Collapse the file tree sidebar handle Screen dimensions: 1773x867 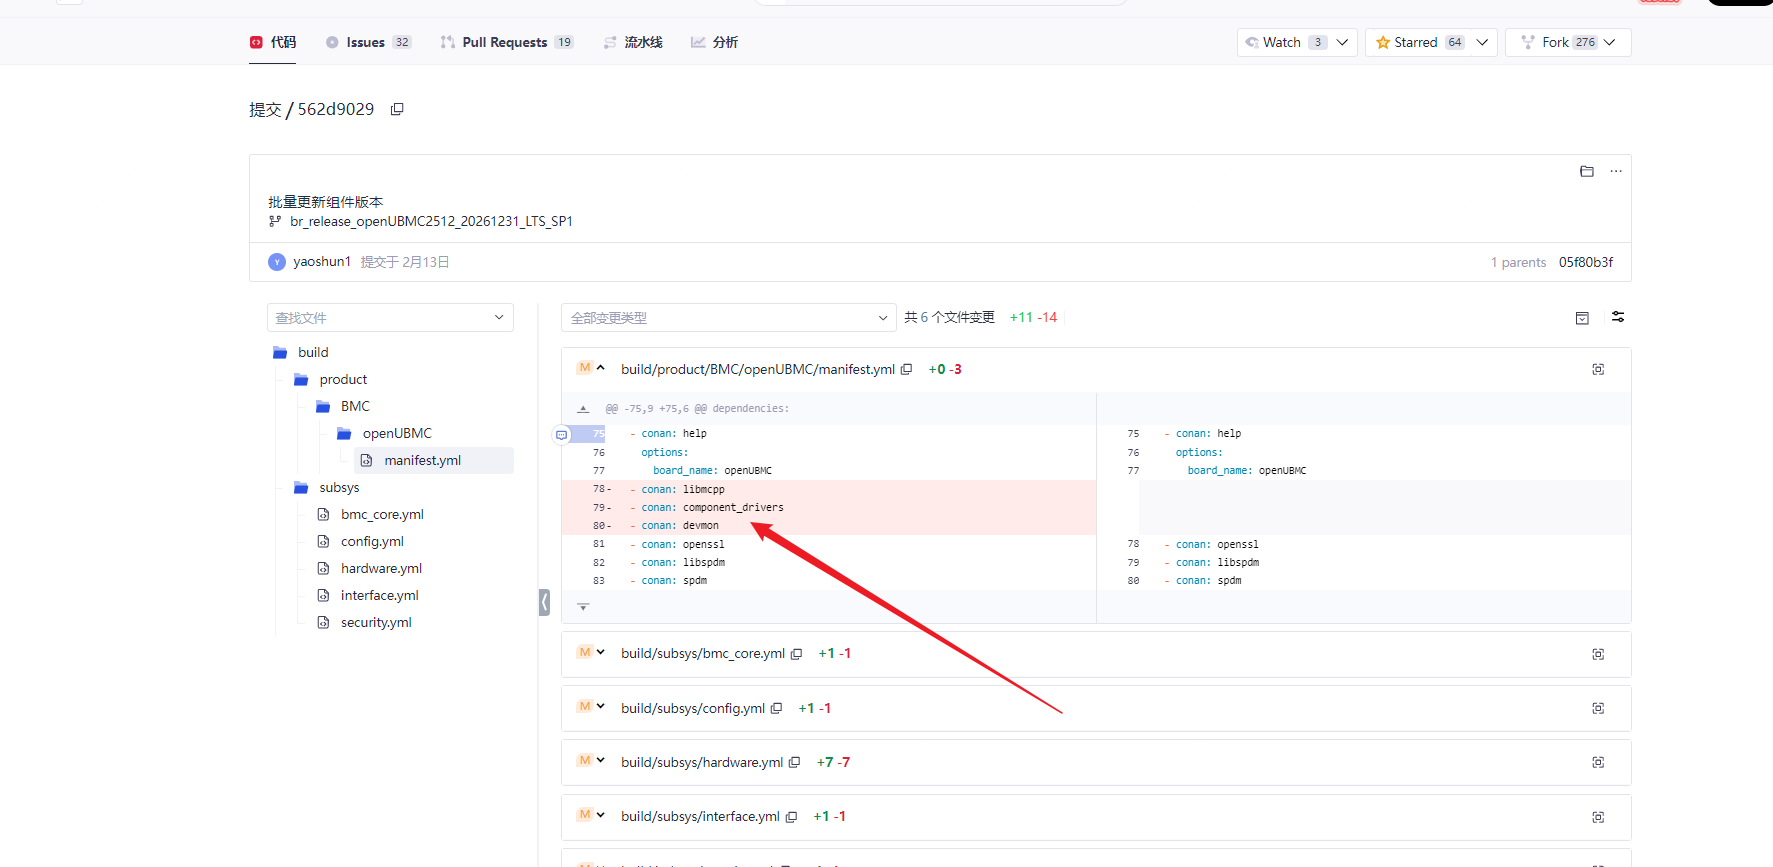coord(544,601)
